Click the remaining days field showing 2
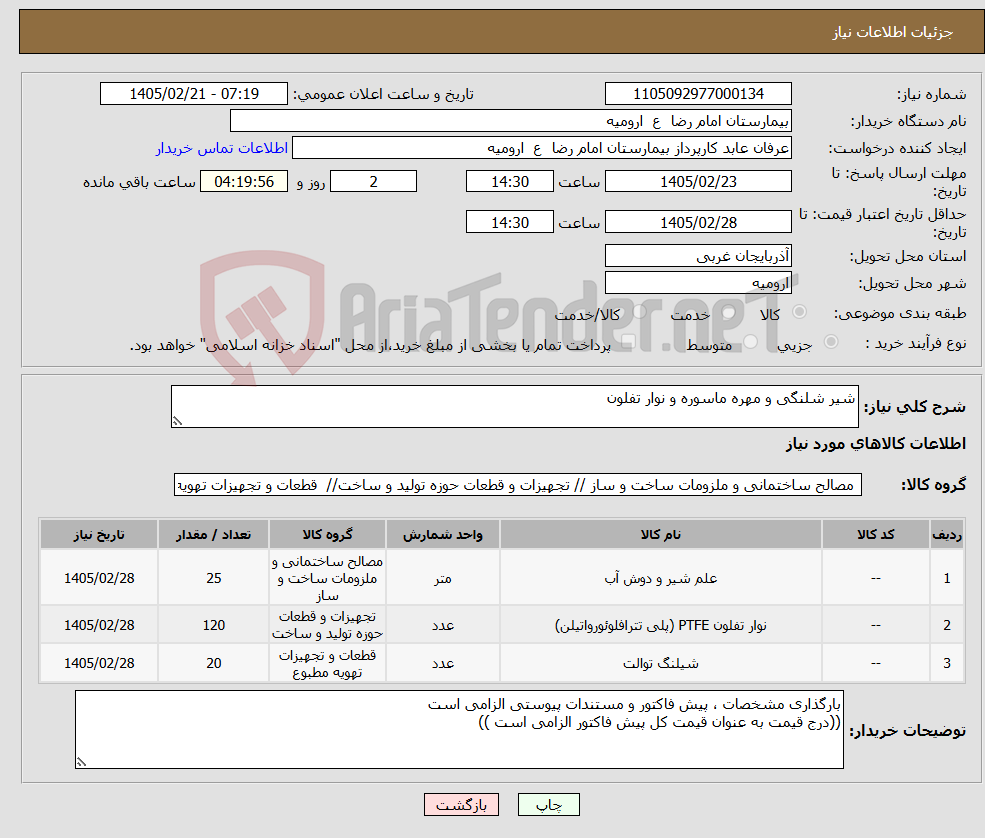985x838 pixels. click(373, 182)
